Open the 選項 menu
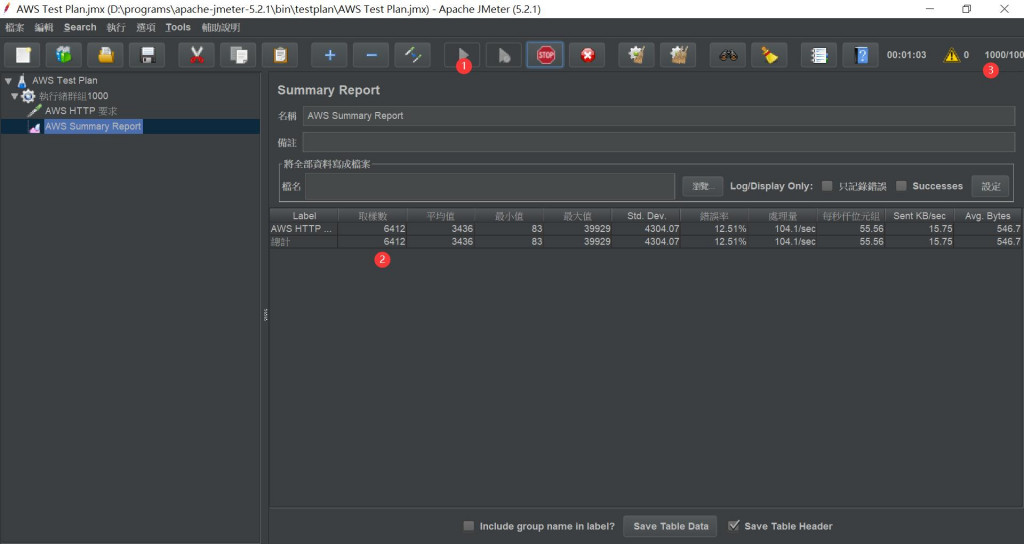 pos(146,27)
